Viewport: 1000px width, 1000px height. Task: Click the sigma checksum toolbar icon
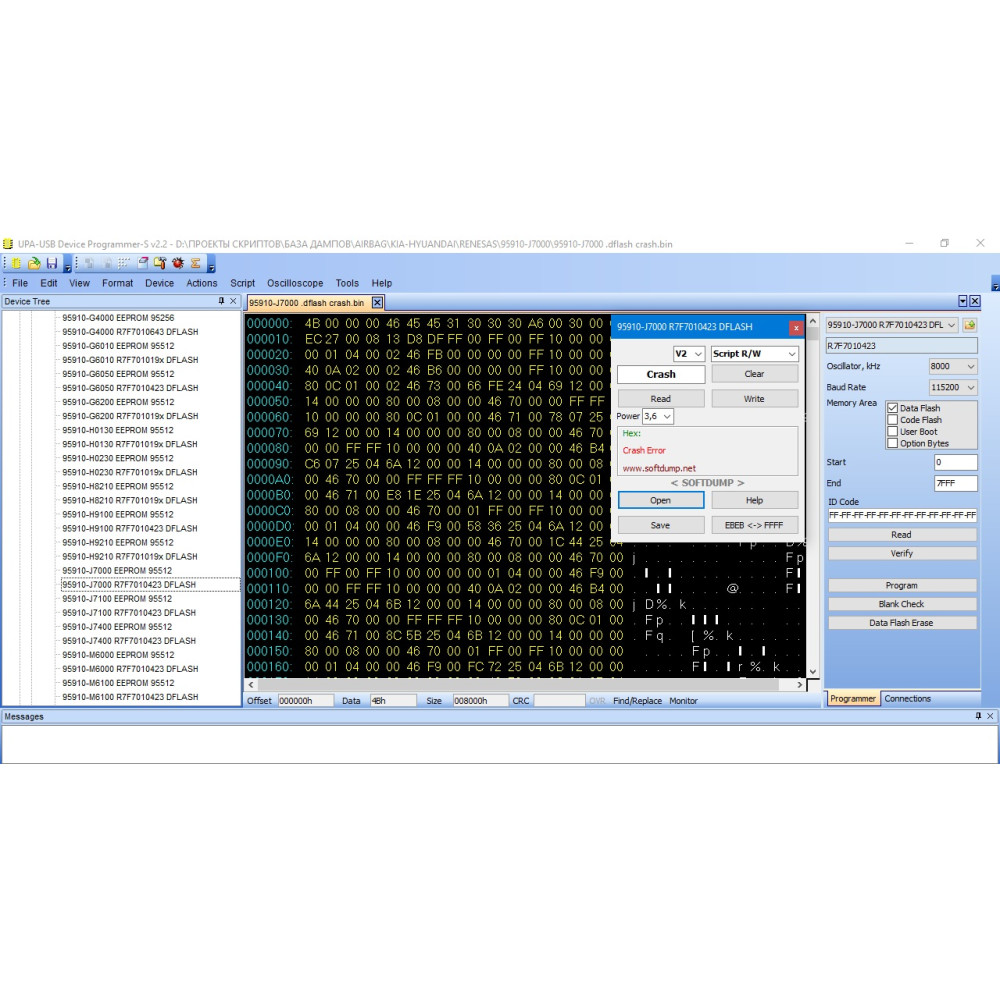(x=196, y=263)
